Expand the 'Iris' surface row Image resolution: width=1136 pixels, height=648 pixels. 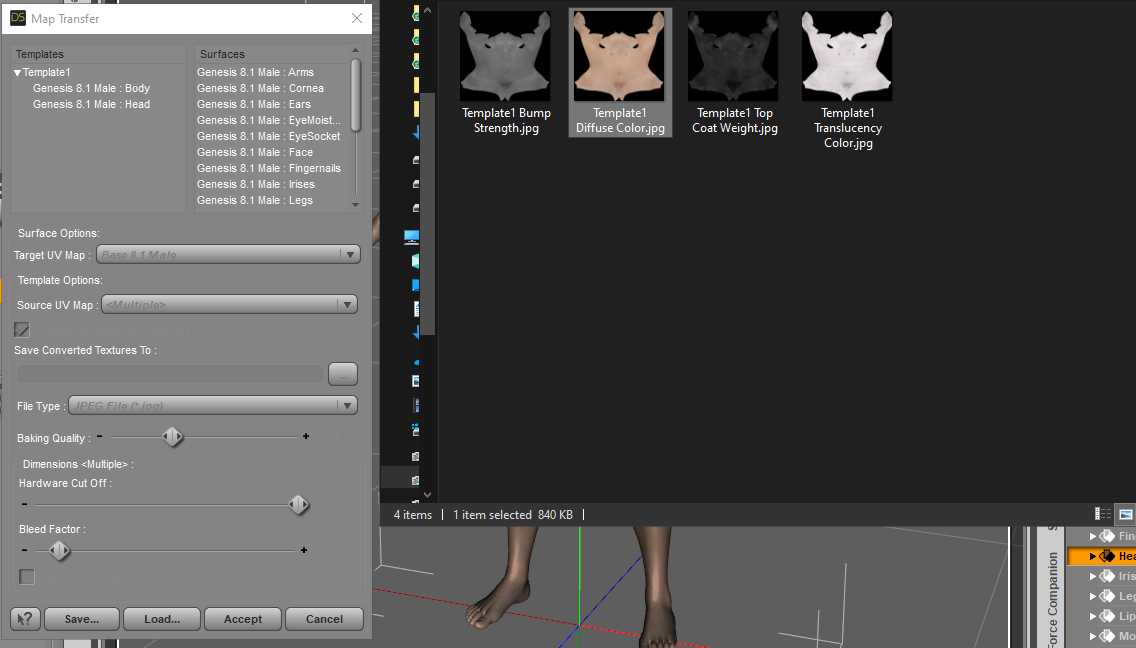point(1093,576)
